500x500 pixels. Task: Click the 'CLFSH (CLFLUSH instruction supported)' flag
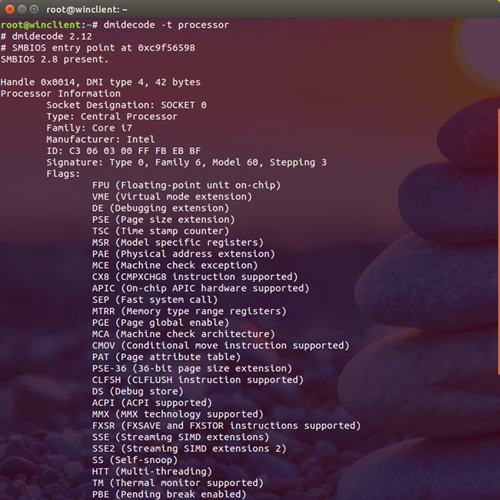(x=198, y=380)
